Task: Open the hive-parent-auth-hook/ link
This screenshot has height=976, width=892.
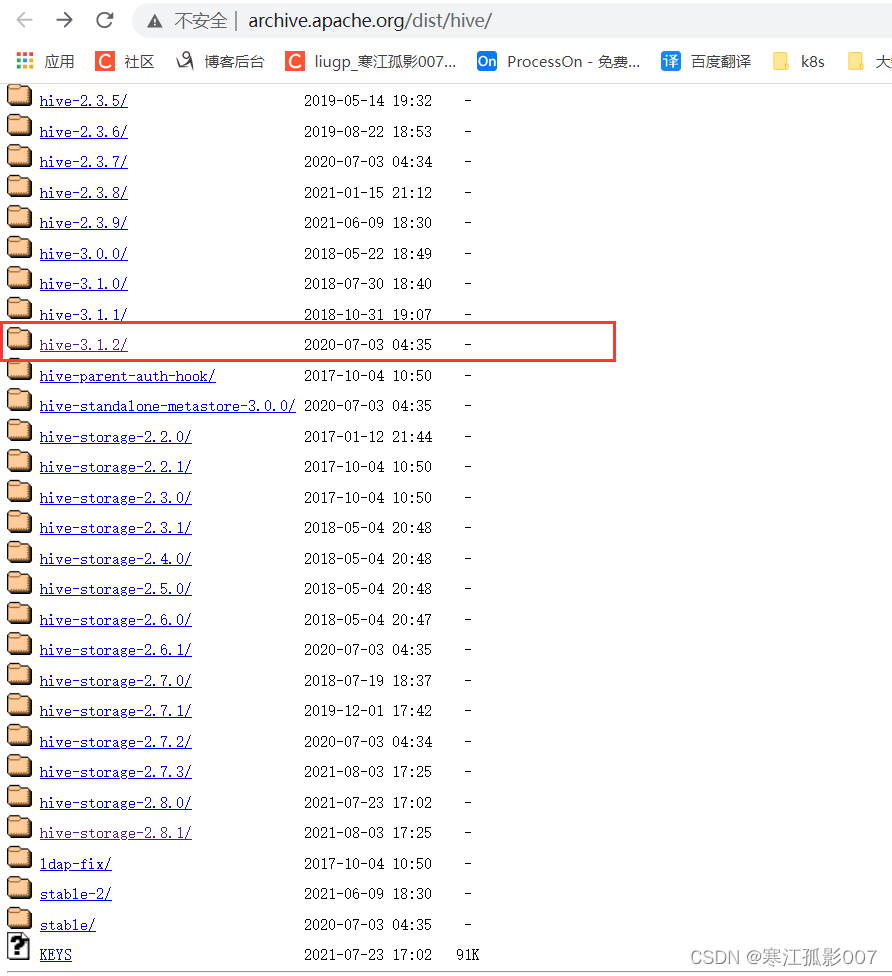Action: click(128, 376)
